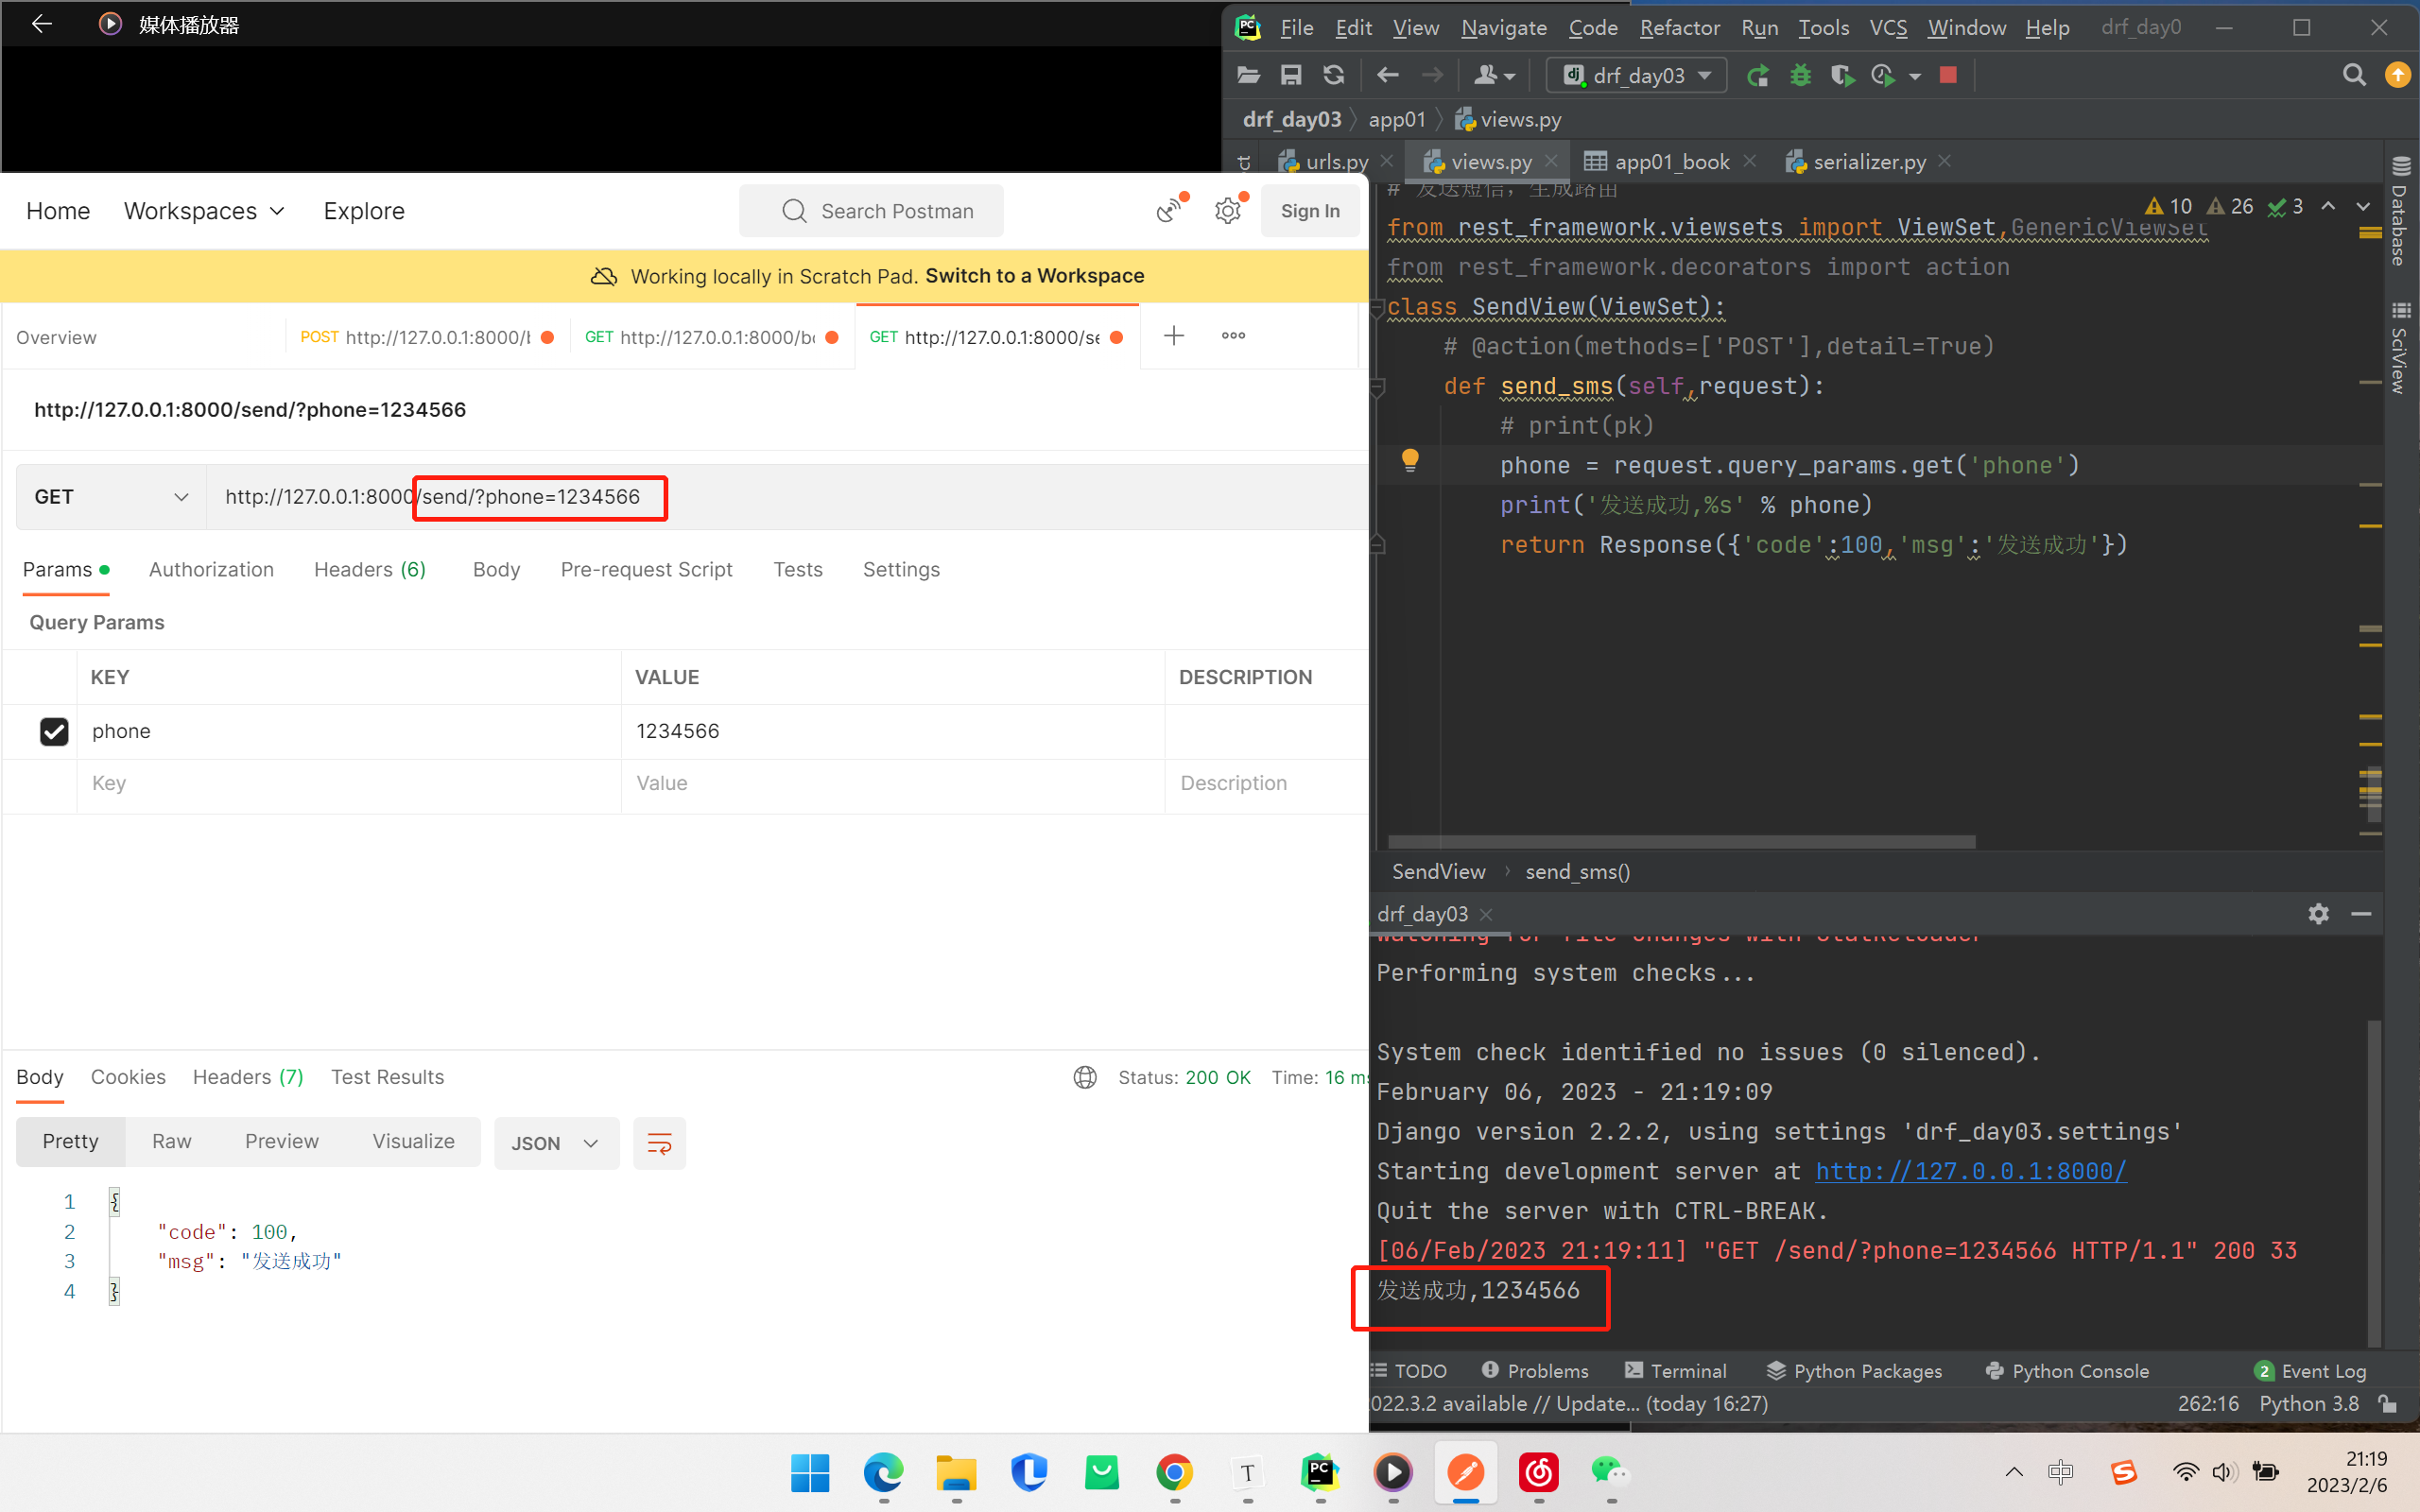Open the http://127.0.0.1:8000/ console link
Viewport: 2420px width, 1512px height.
[x=1971, y=1171]
